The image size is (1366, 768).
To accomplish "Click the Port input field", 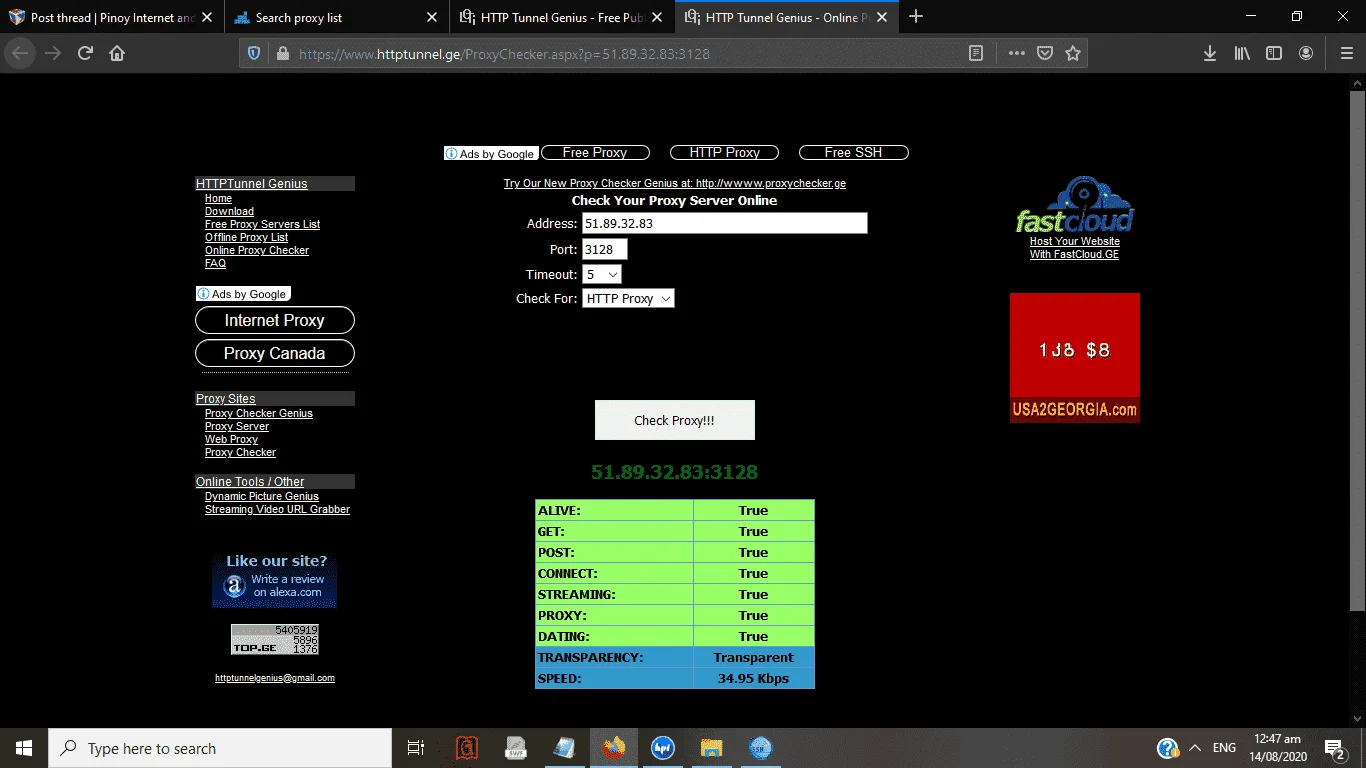I will tap(604, 249).
